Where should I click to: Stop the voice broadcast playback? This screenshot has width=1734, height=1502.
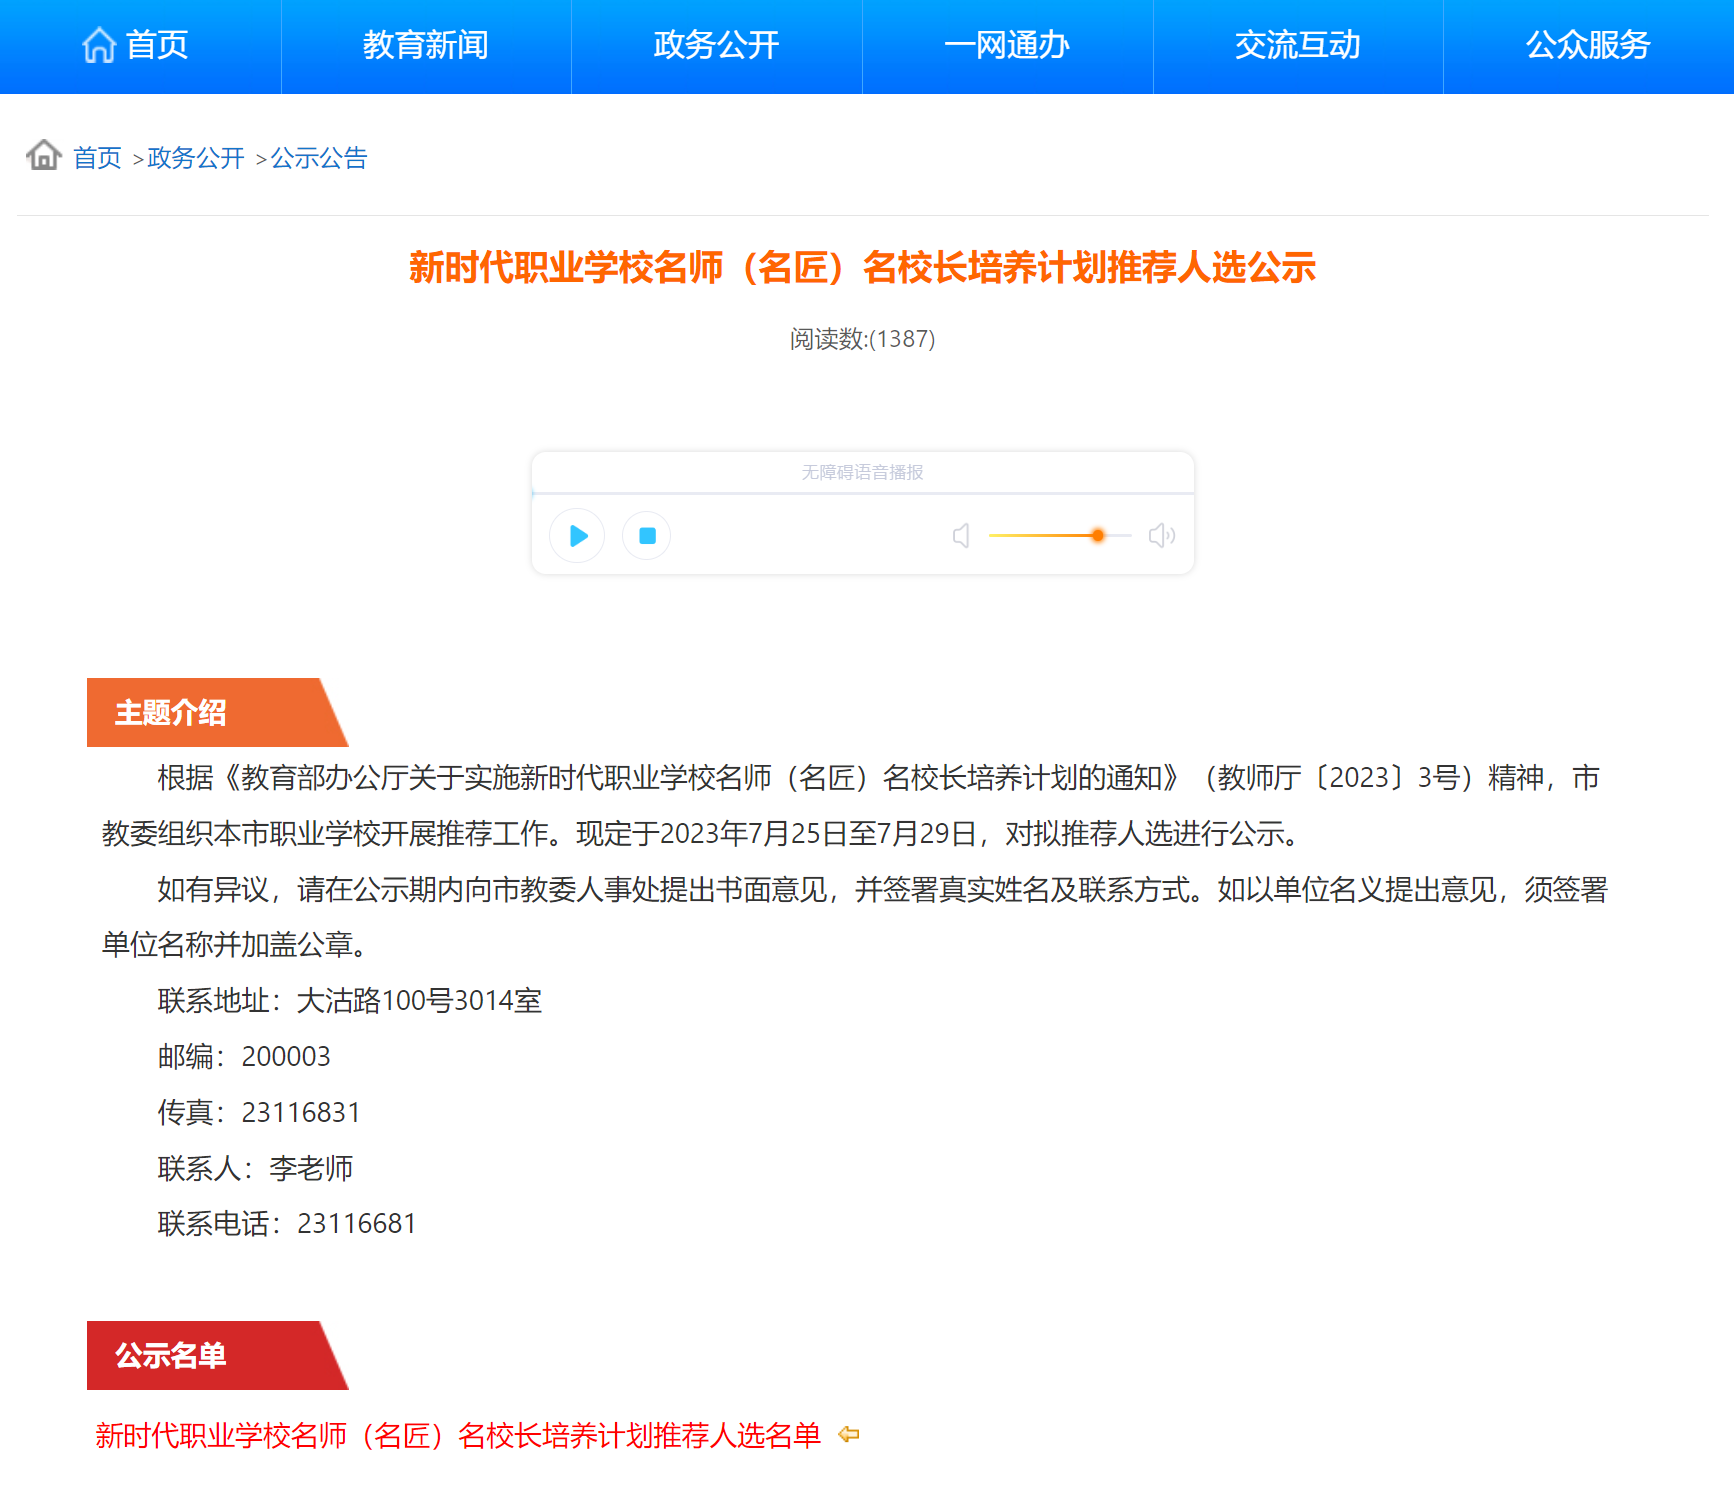click(x=647, y=536)
